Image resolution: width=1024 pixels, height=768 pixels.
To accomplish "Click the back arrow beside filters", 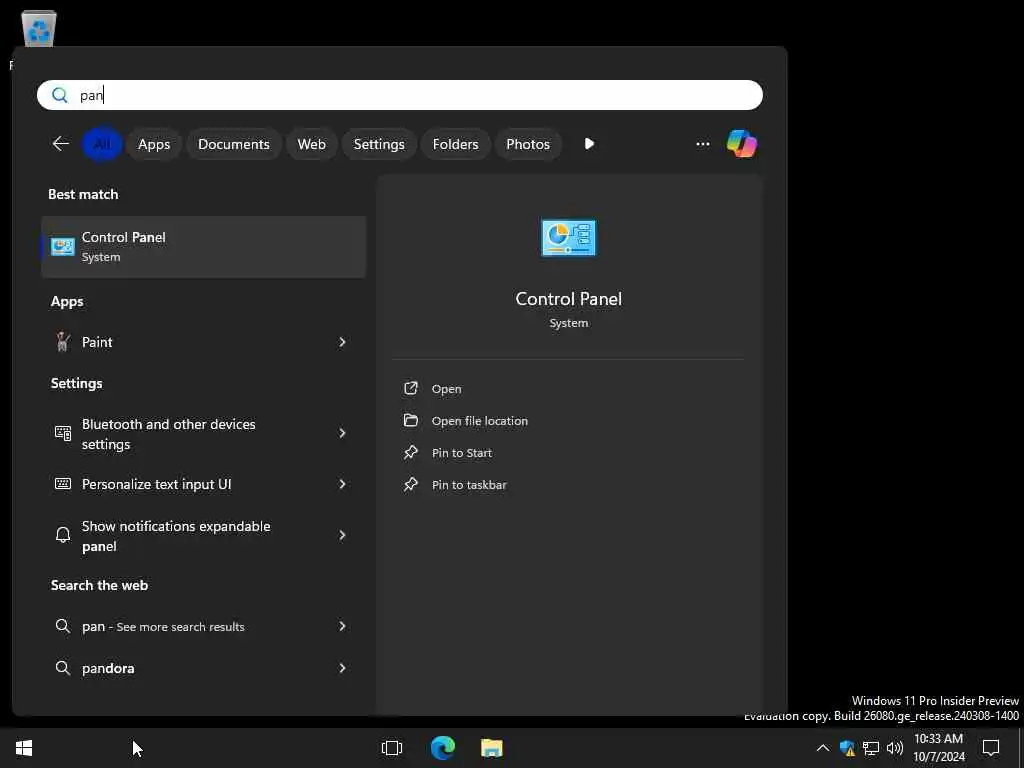I will pos(61,144).
